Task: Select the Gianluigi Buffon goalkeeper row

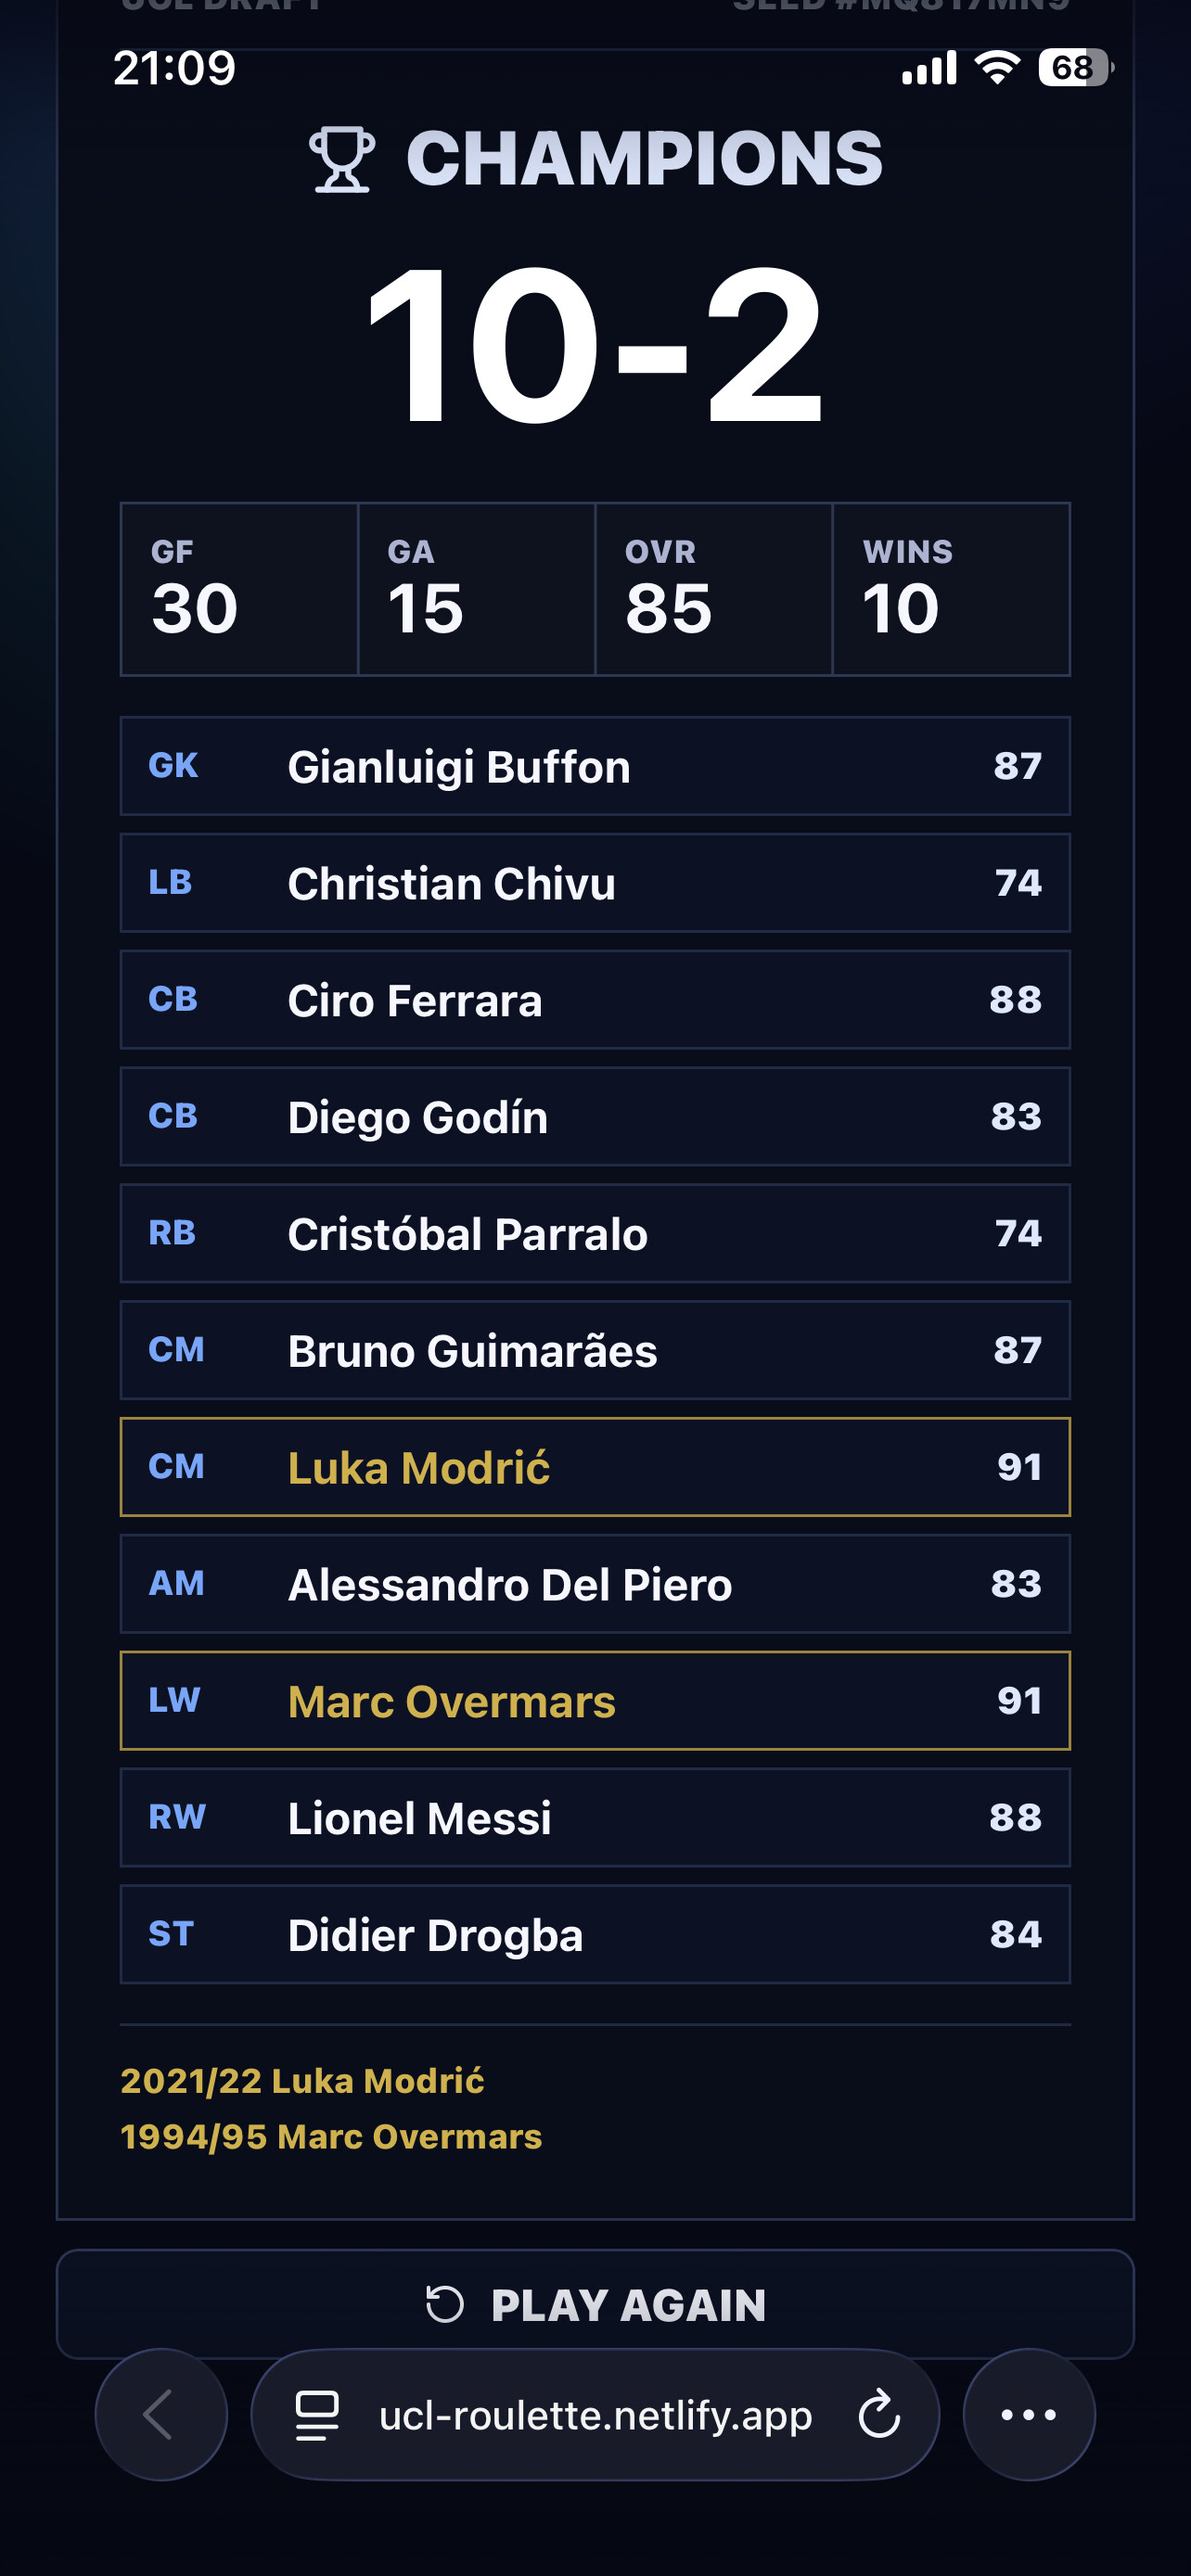Action: coord(595,766)
